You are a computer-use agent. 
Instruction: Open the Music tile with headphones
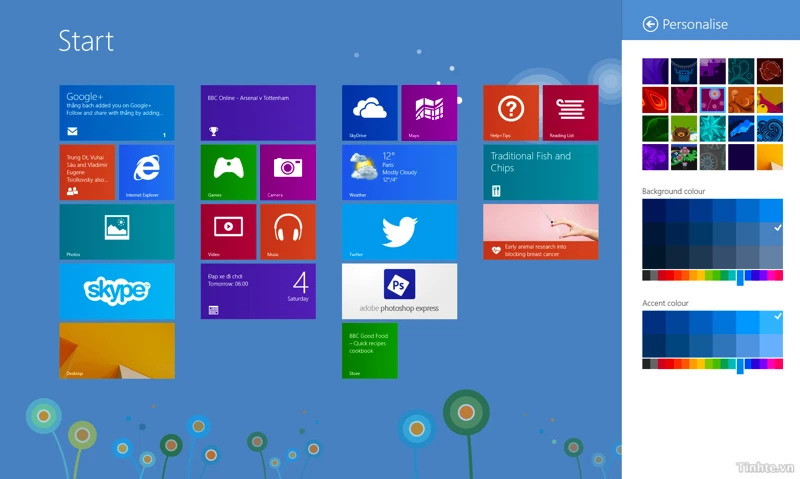pyautogui.click(x=288, y=232)
